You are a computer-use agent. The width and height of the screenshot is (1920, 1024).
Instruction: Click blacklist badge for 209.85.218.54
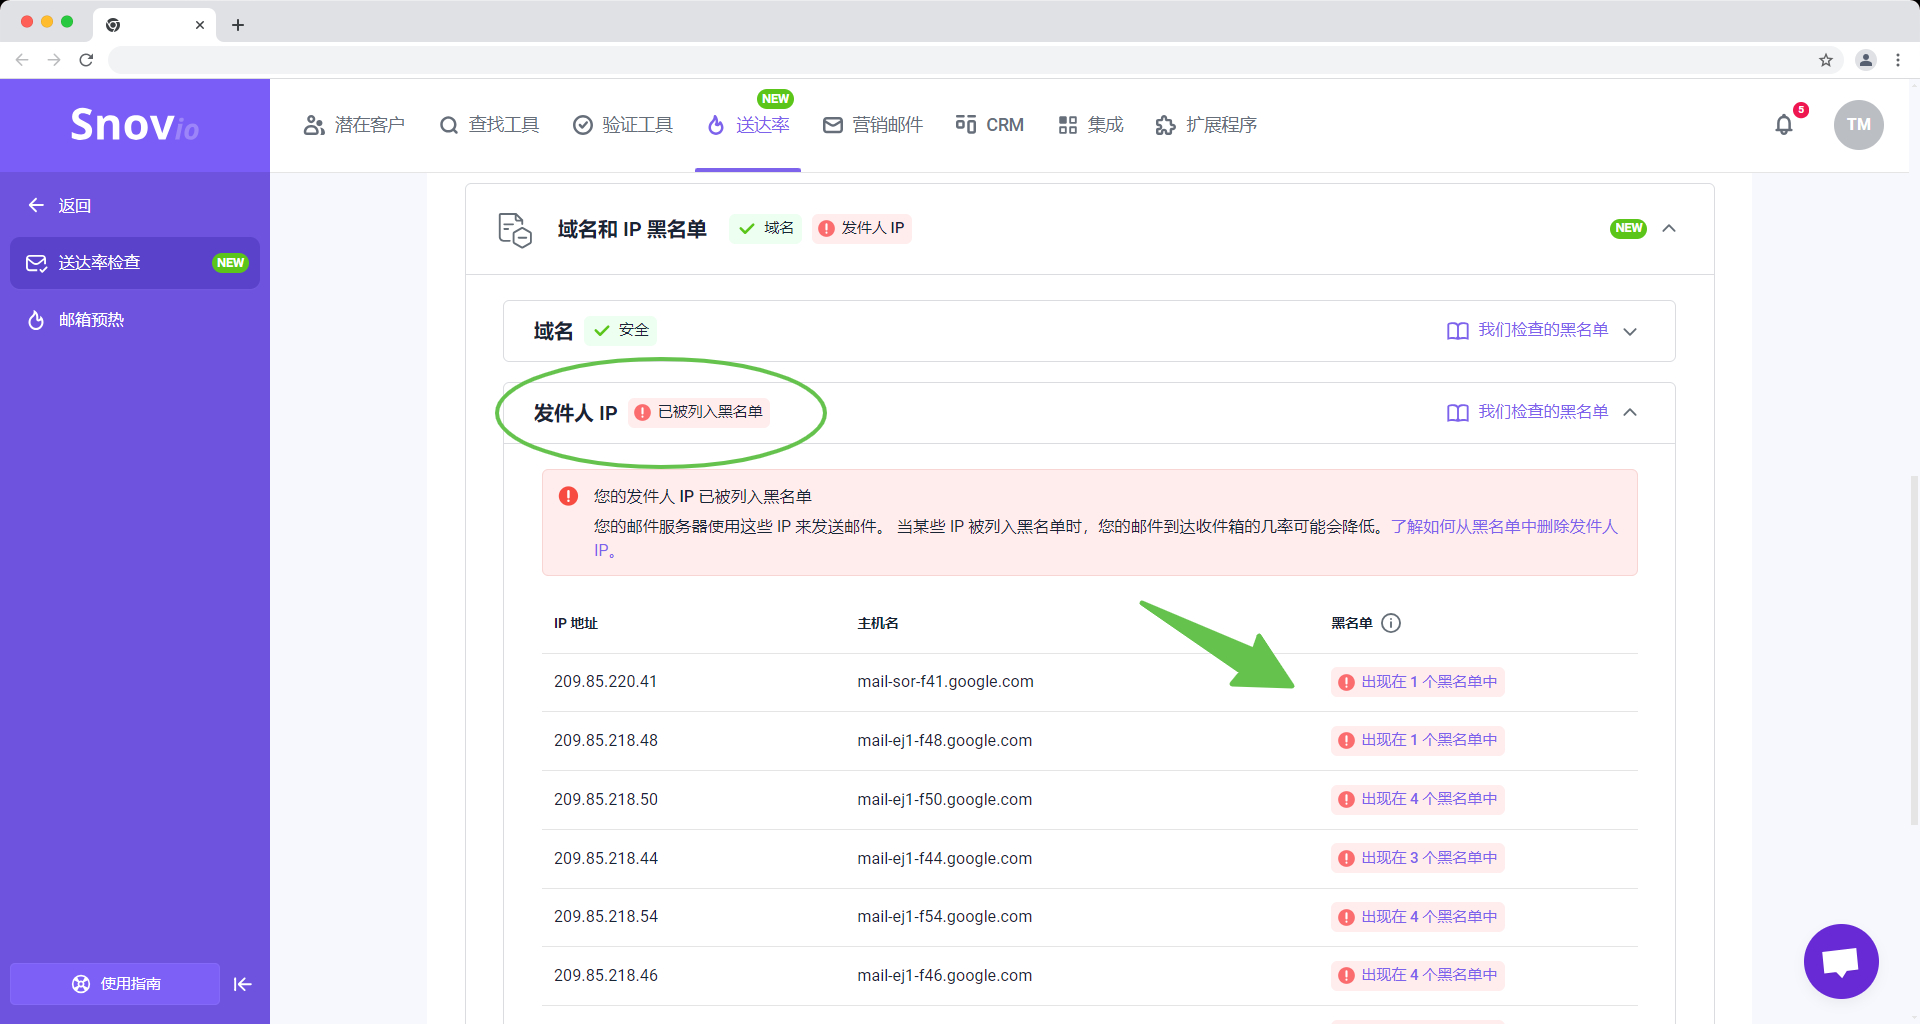click(x=1418, y=917)
